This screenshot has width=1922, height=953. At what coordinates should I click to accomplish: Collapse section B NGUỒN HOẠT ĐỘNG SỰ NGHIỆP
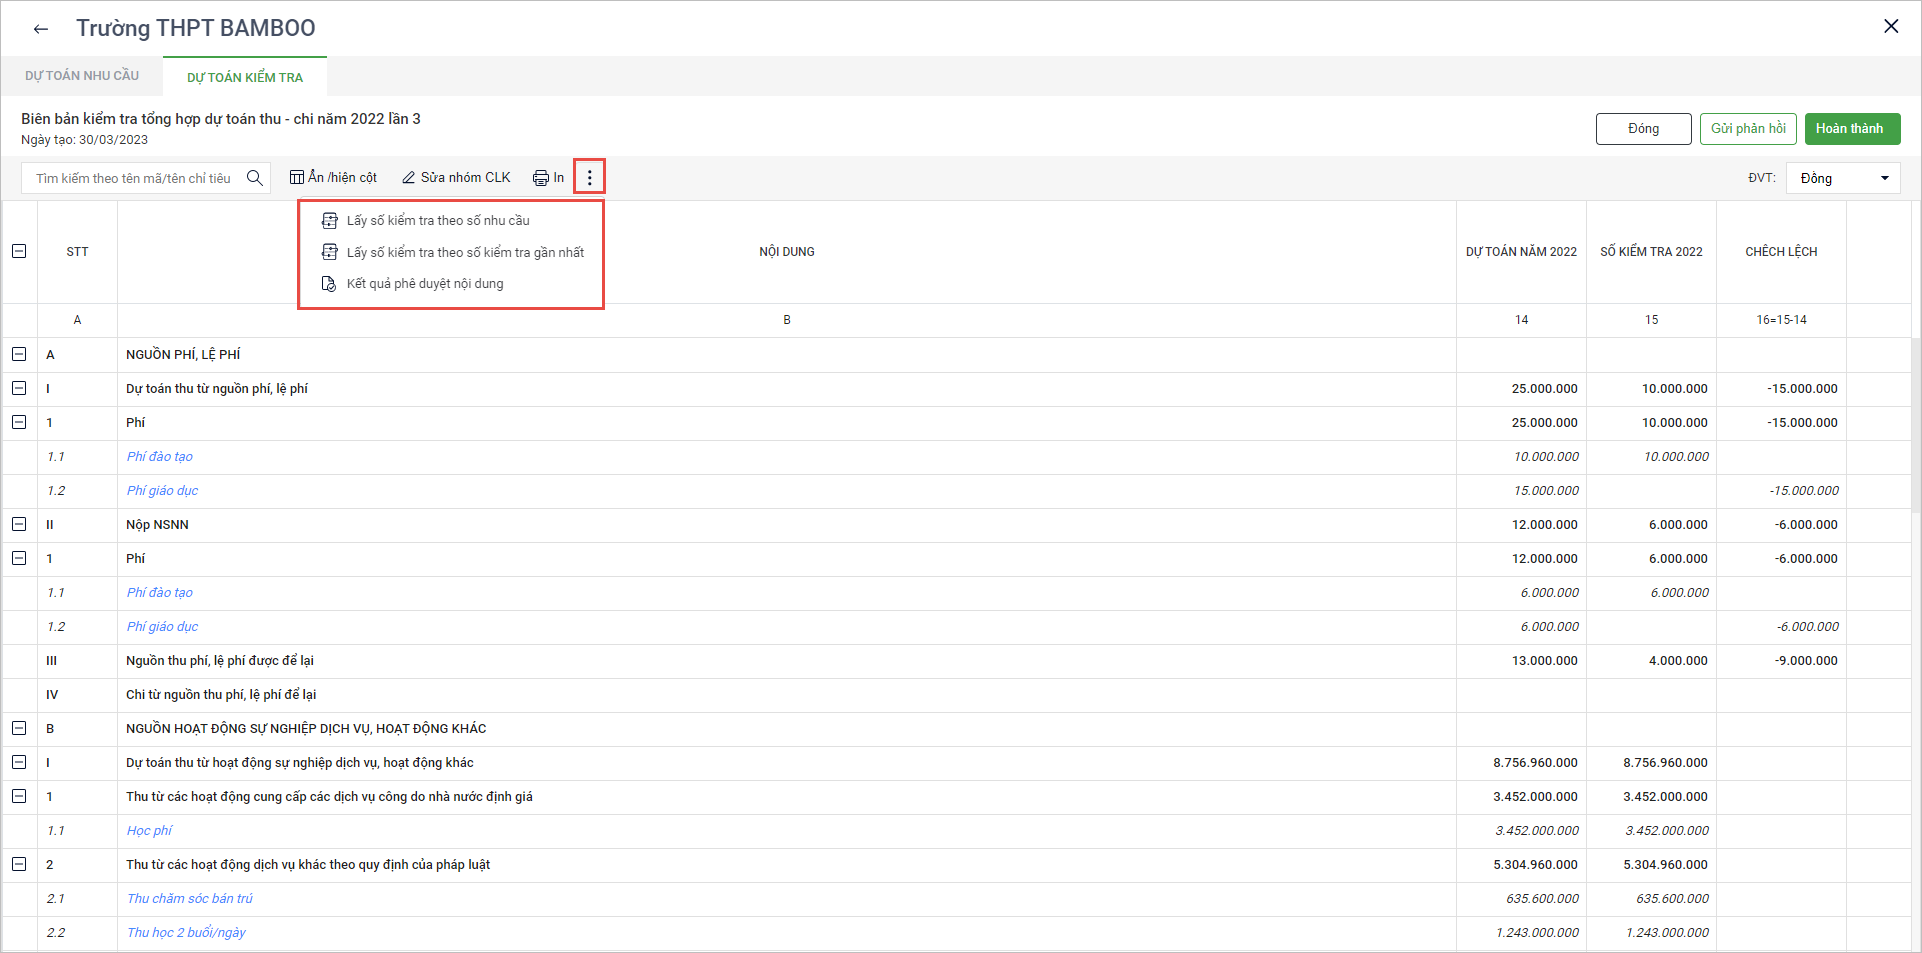coord(19,729)
